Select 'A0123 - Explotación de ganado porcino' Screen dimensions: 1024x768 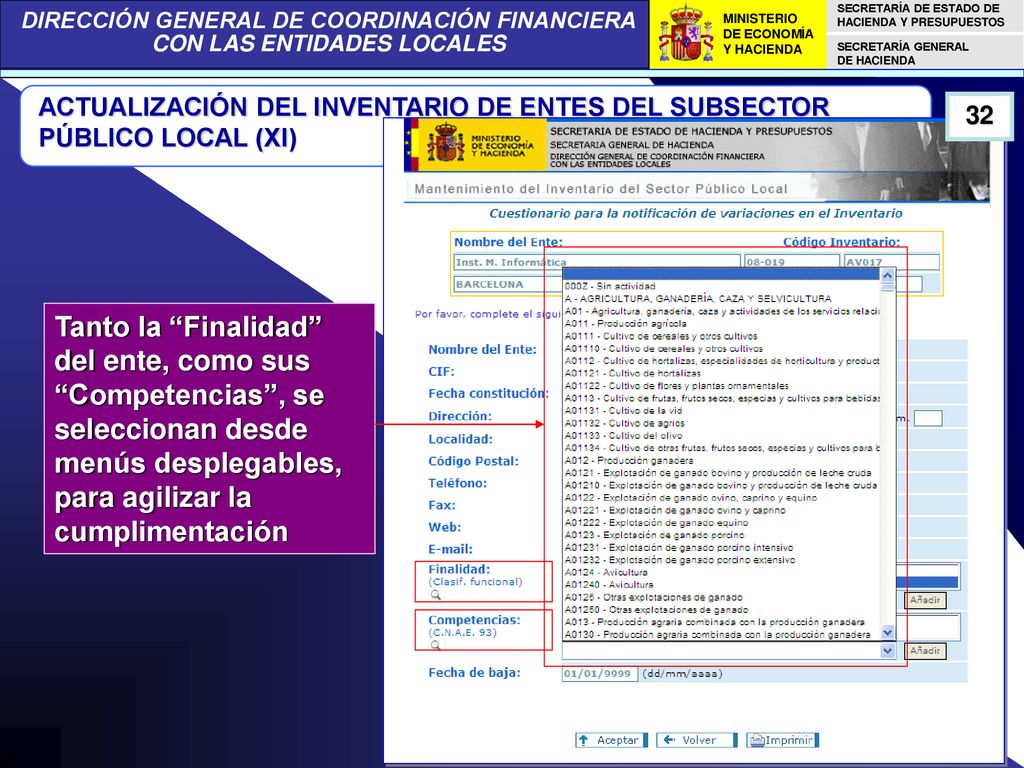(722, 535)
